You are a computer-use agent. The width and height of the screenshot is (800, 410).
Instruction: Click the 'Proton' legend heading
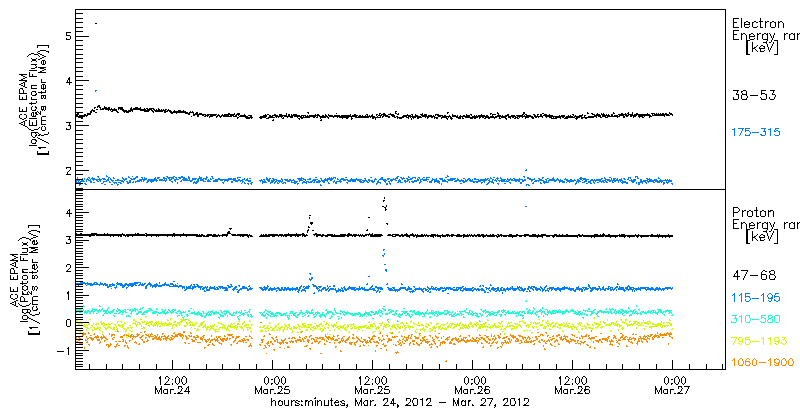pyautogui.click(x=753, y=213)
